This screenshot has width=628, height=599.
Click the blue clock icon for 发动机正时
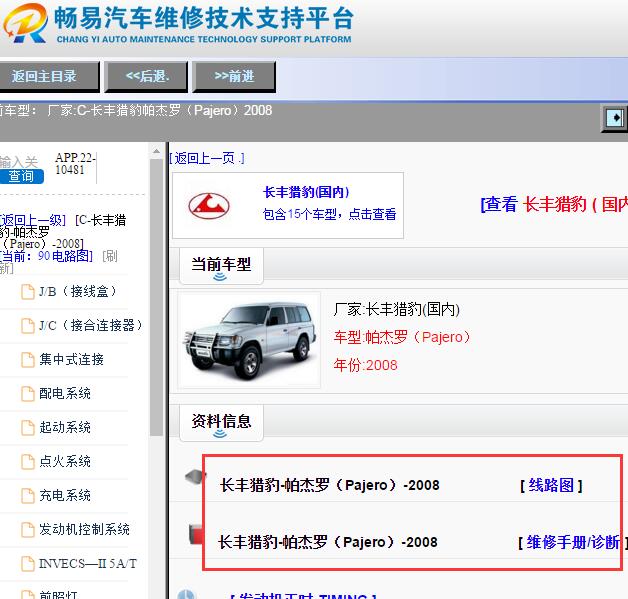(x=185, y=594)
